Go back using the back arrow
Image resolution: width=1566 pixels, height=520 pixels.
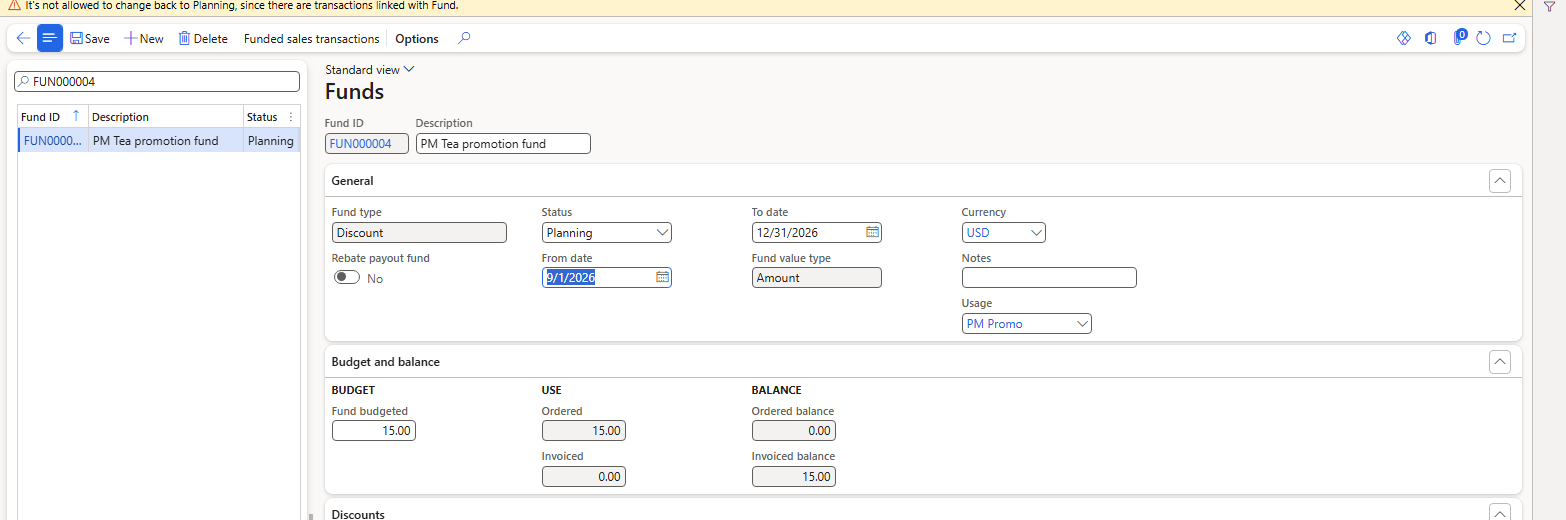tap(23, 39)
